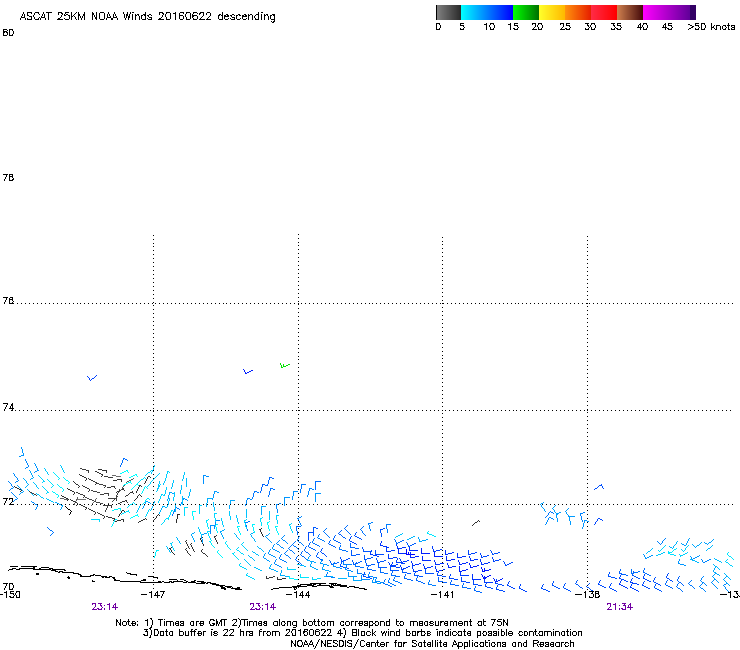Click the red 30-35 knots color segment
This screenshot has height=650, width=740.
click(604, 12)
